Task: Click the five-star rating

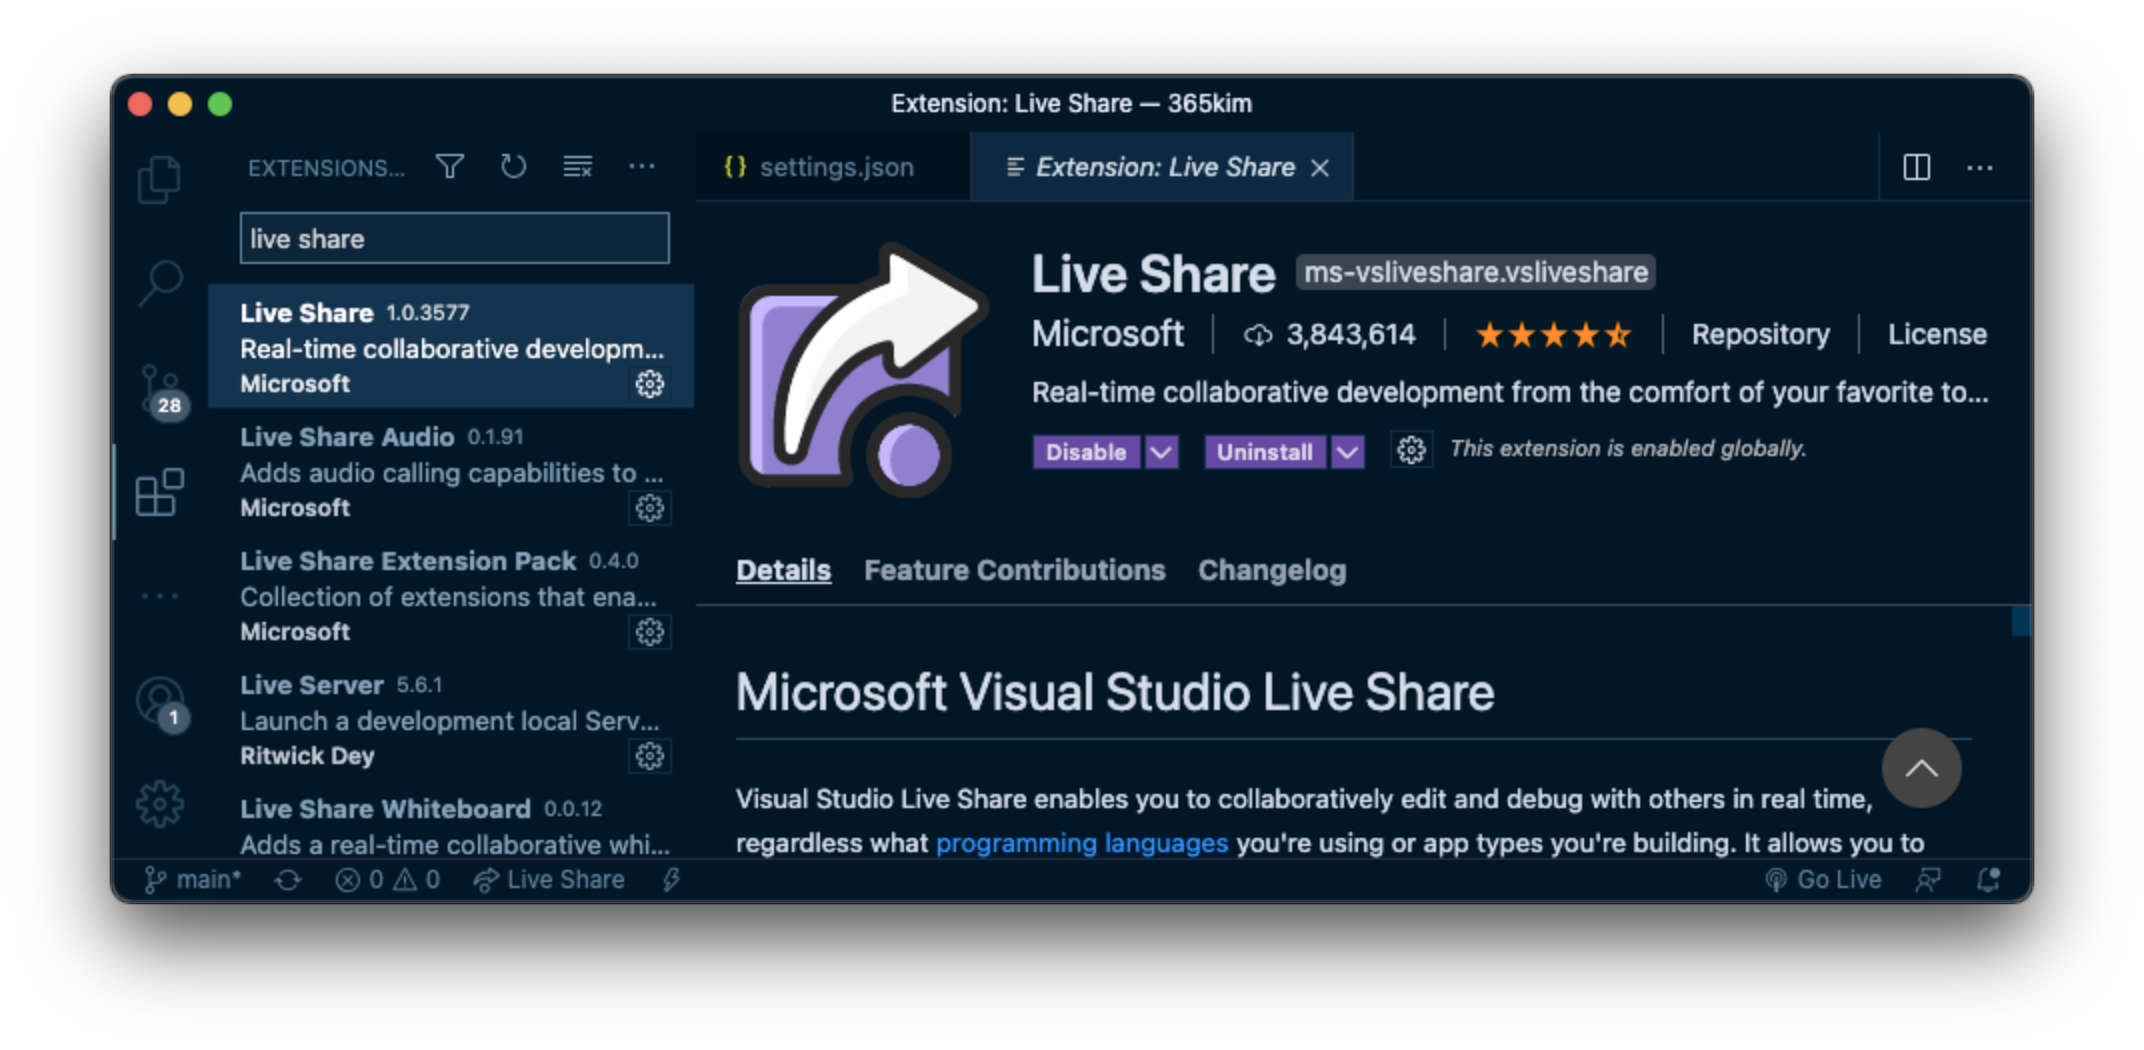Action: 1553,334
